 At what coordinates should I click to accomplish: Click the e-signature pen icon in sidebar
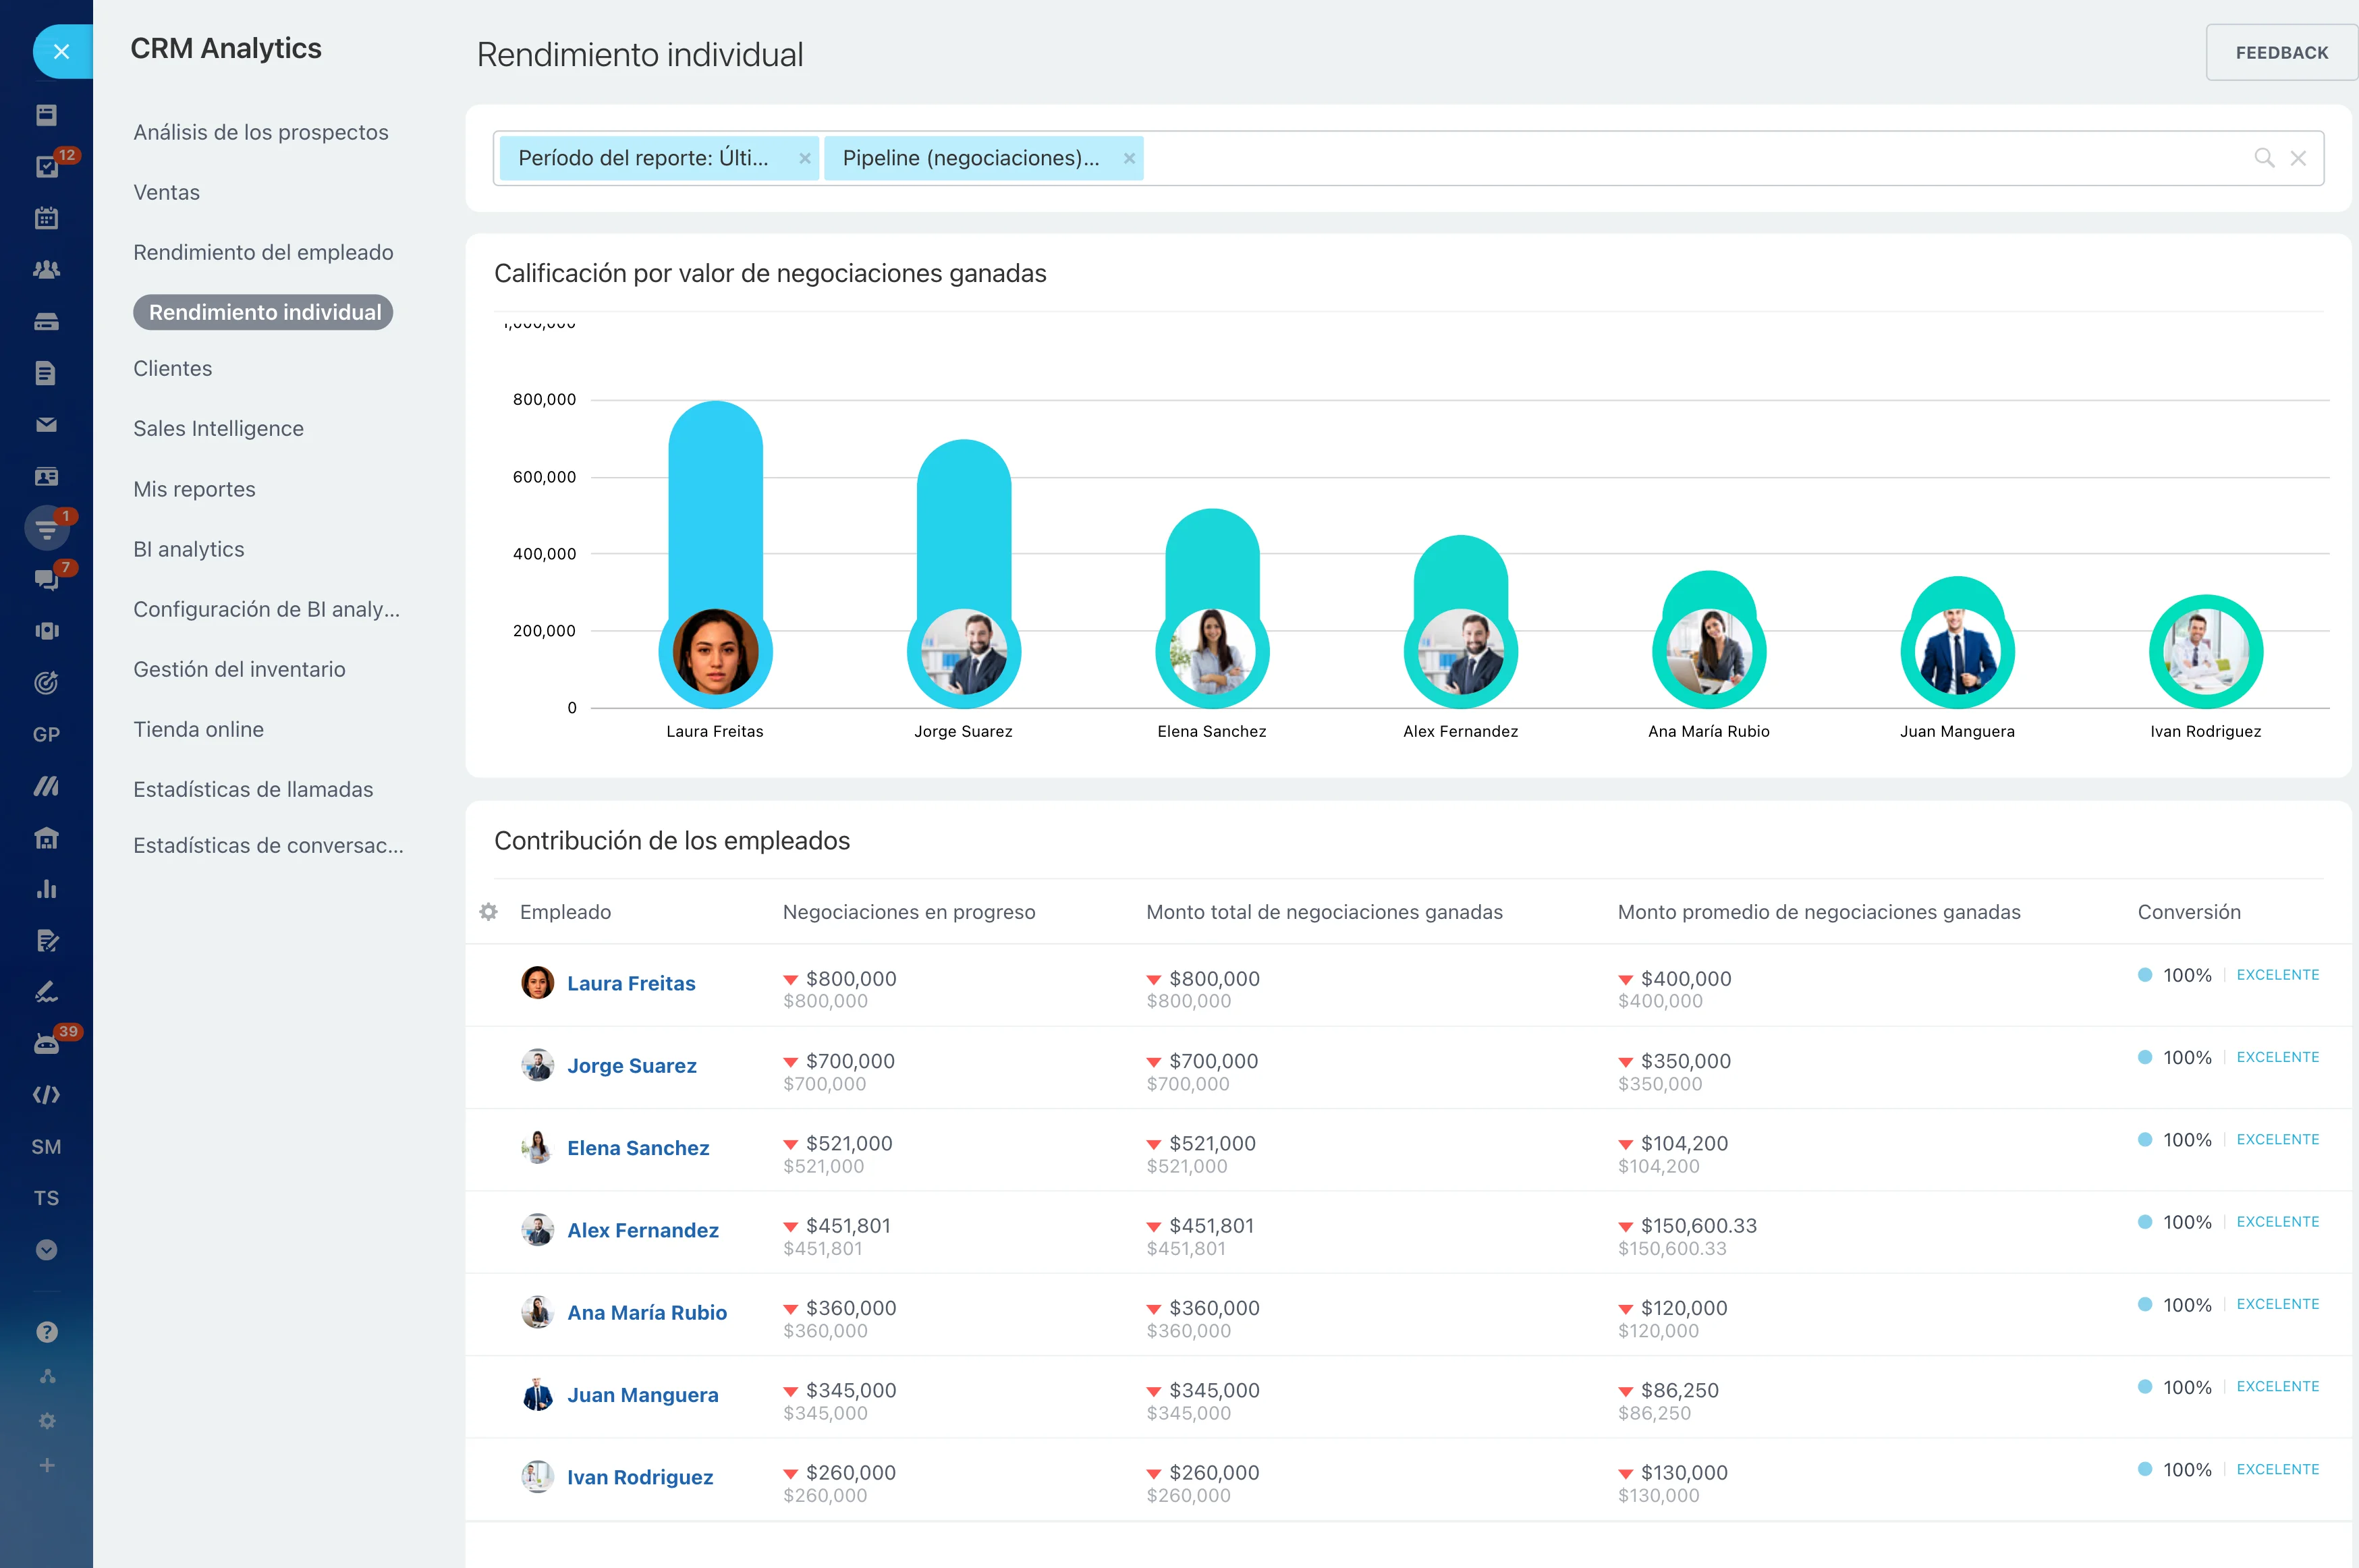[46, 992]
